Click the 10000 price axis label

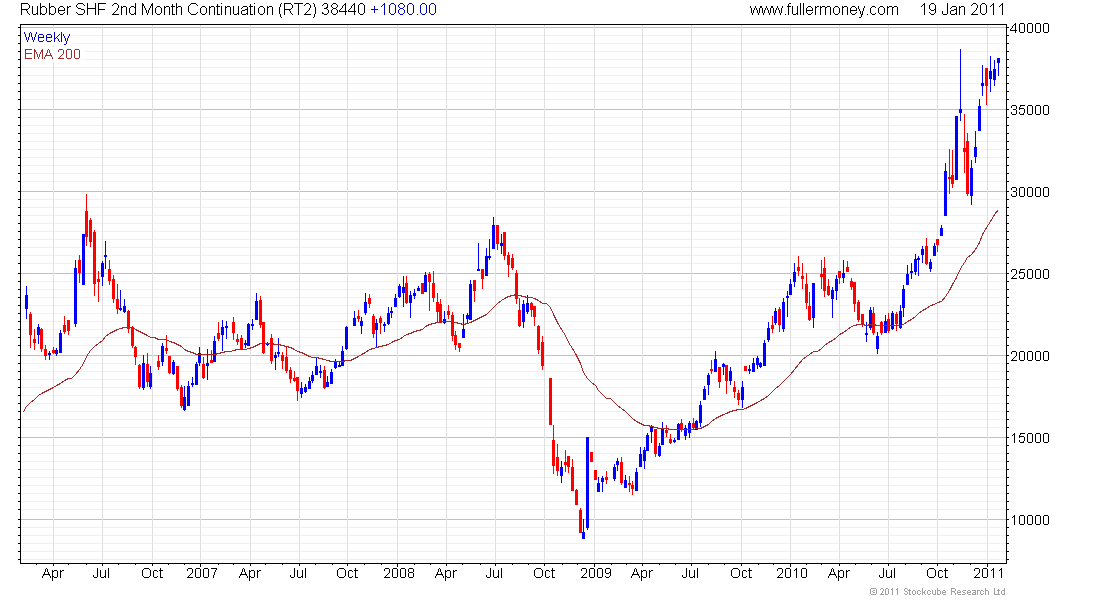1031,521
